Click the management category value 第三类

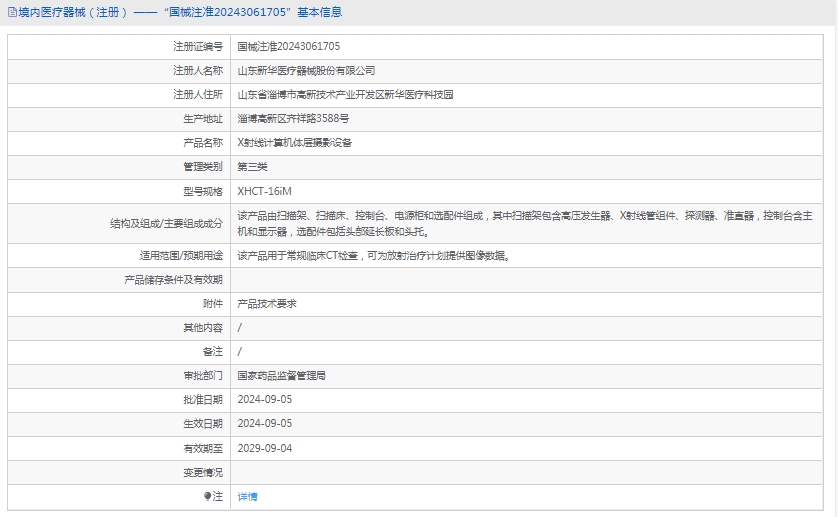[x=252, y=166]
